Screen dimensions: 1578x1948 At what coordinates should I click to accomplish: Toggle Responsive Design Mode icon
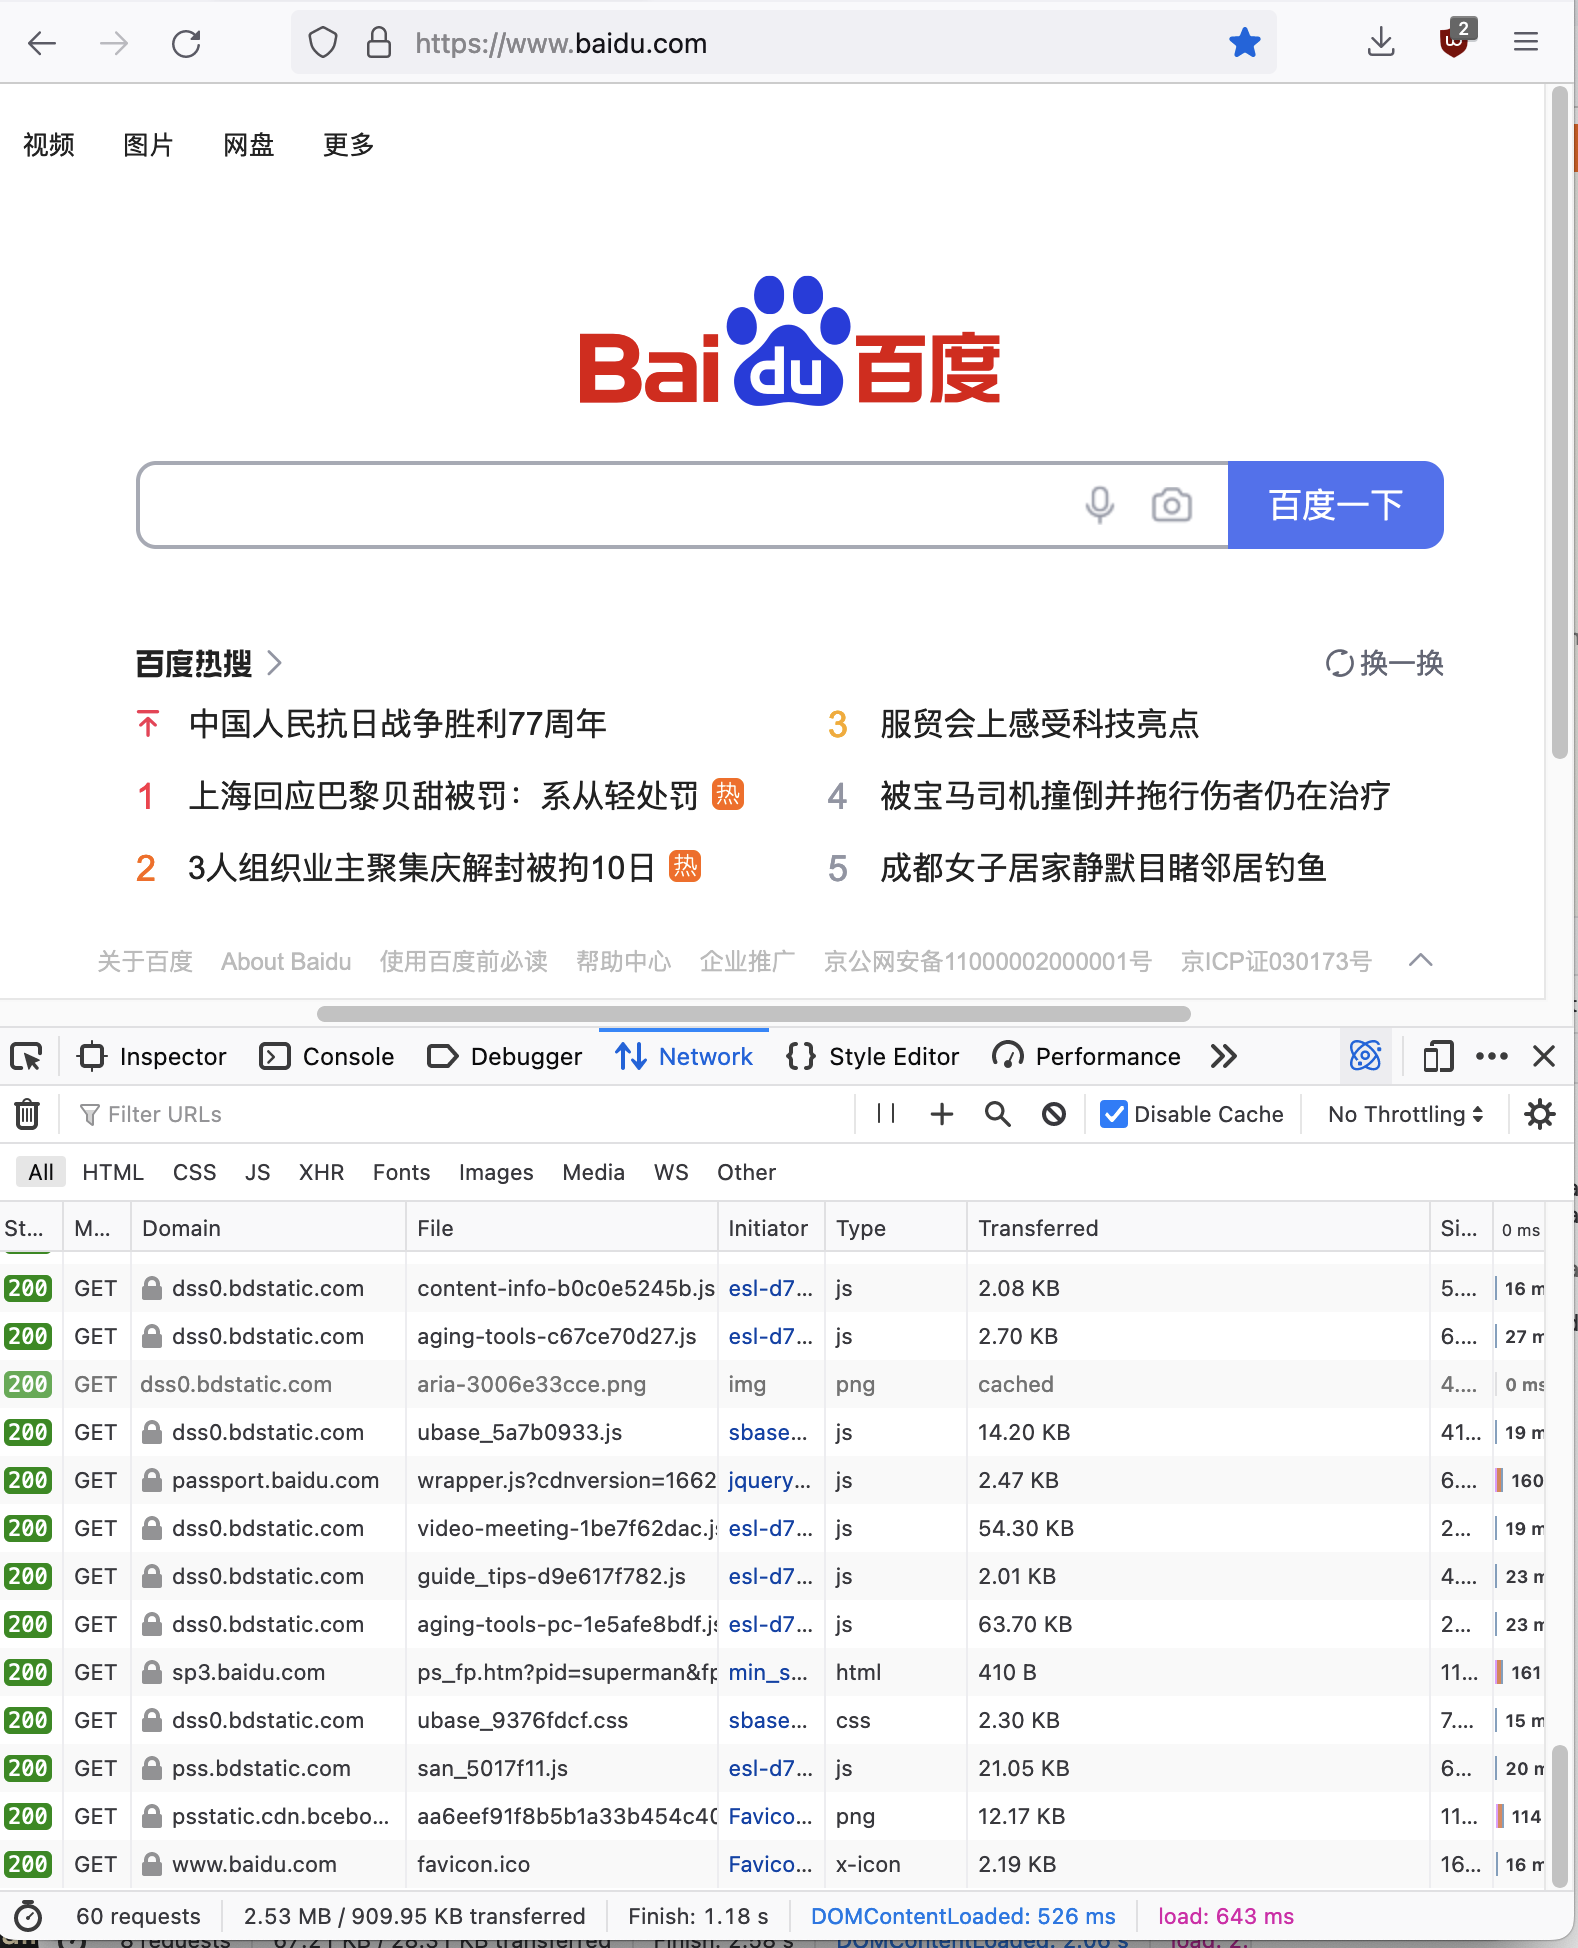click(x=1438, y=1057)
